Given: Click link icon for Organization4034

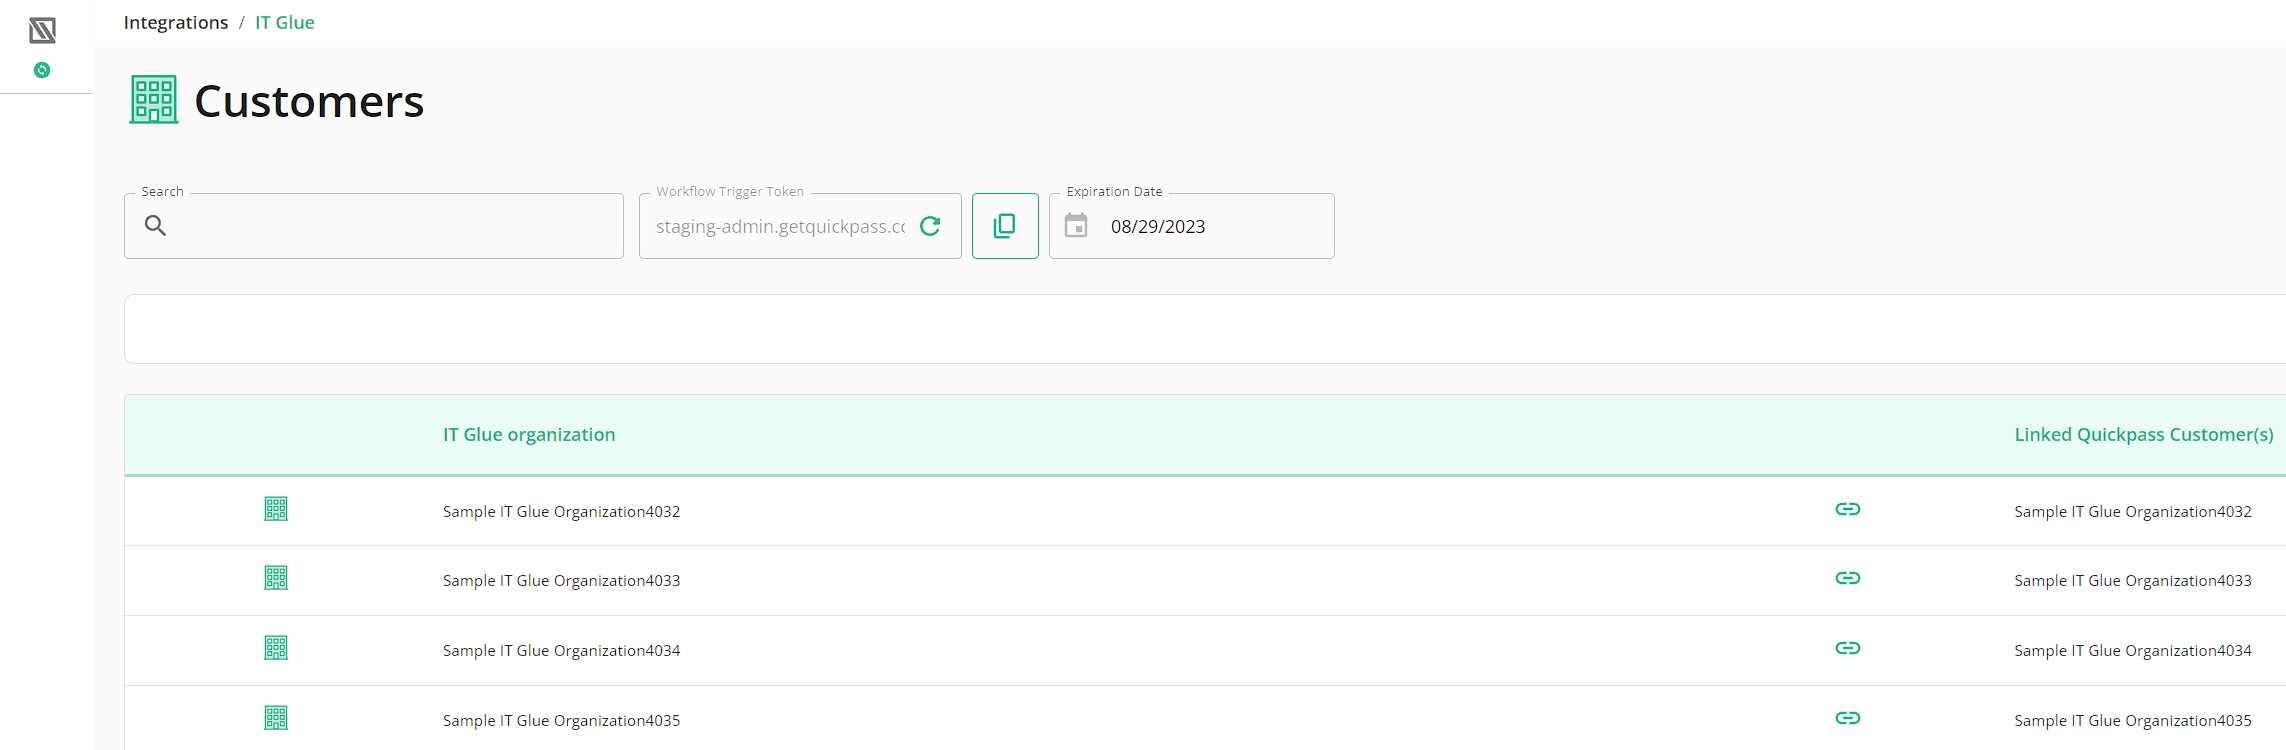Looking at the screenshot, I should (1848, 648).
